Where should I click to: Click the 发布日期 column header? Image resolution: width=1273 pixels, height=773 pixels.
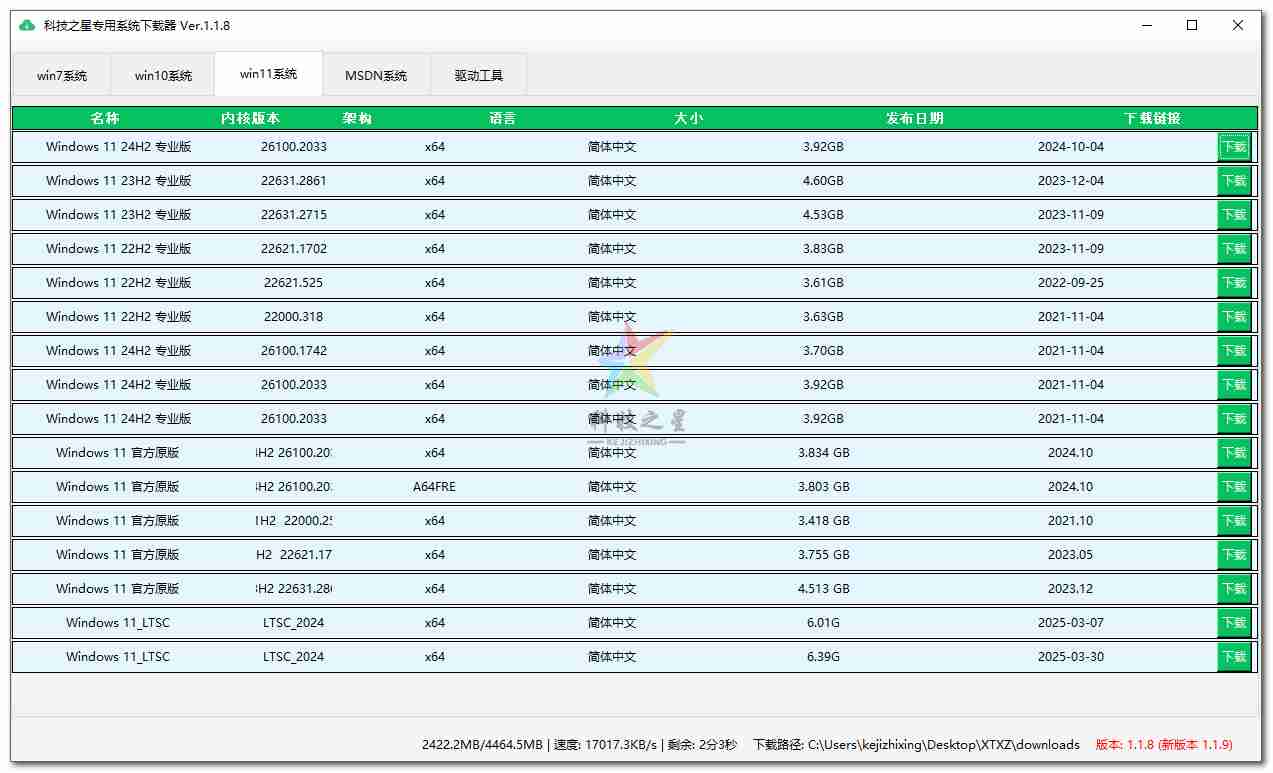pyautogui.click(x=914, y=118)
